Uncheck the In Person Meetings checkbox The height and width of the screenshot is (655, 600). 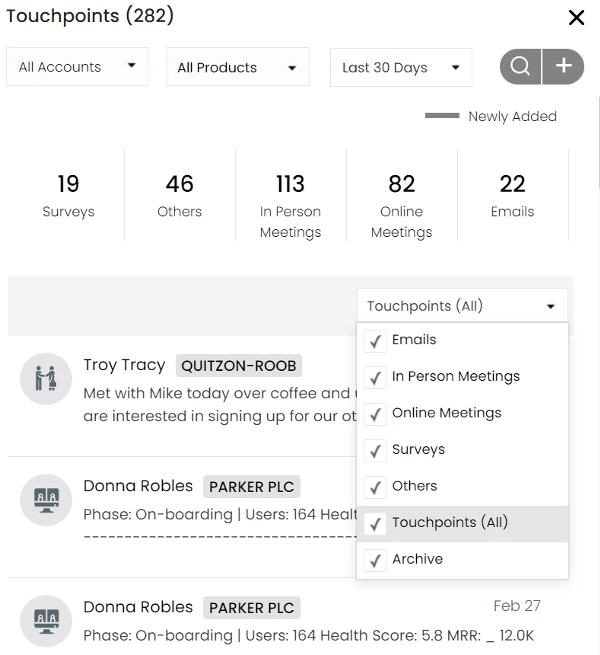(x=375, y=378)
